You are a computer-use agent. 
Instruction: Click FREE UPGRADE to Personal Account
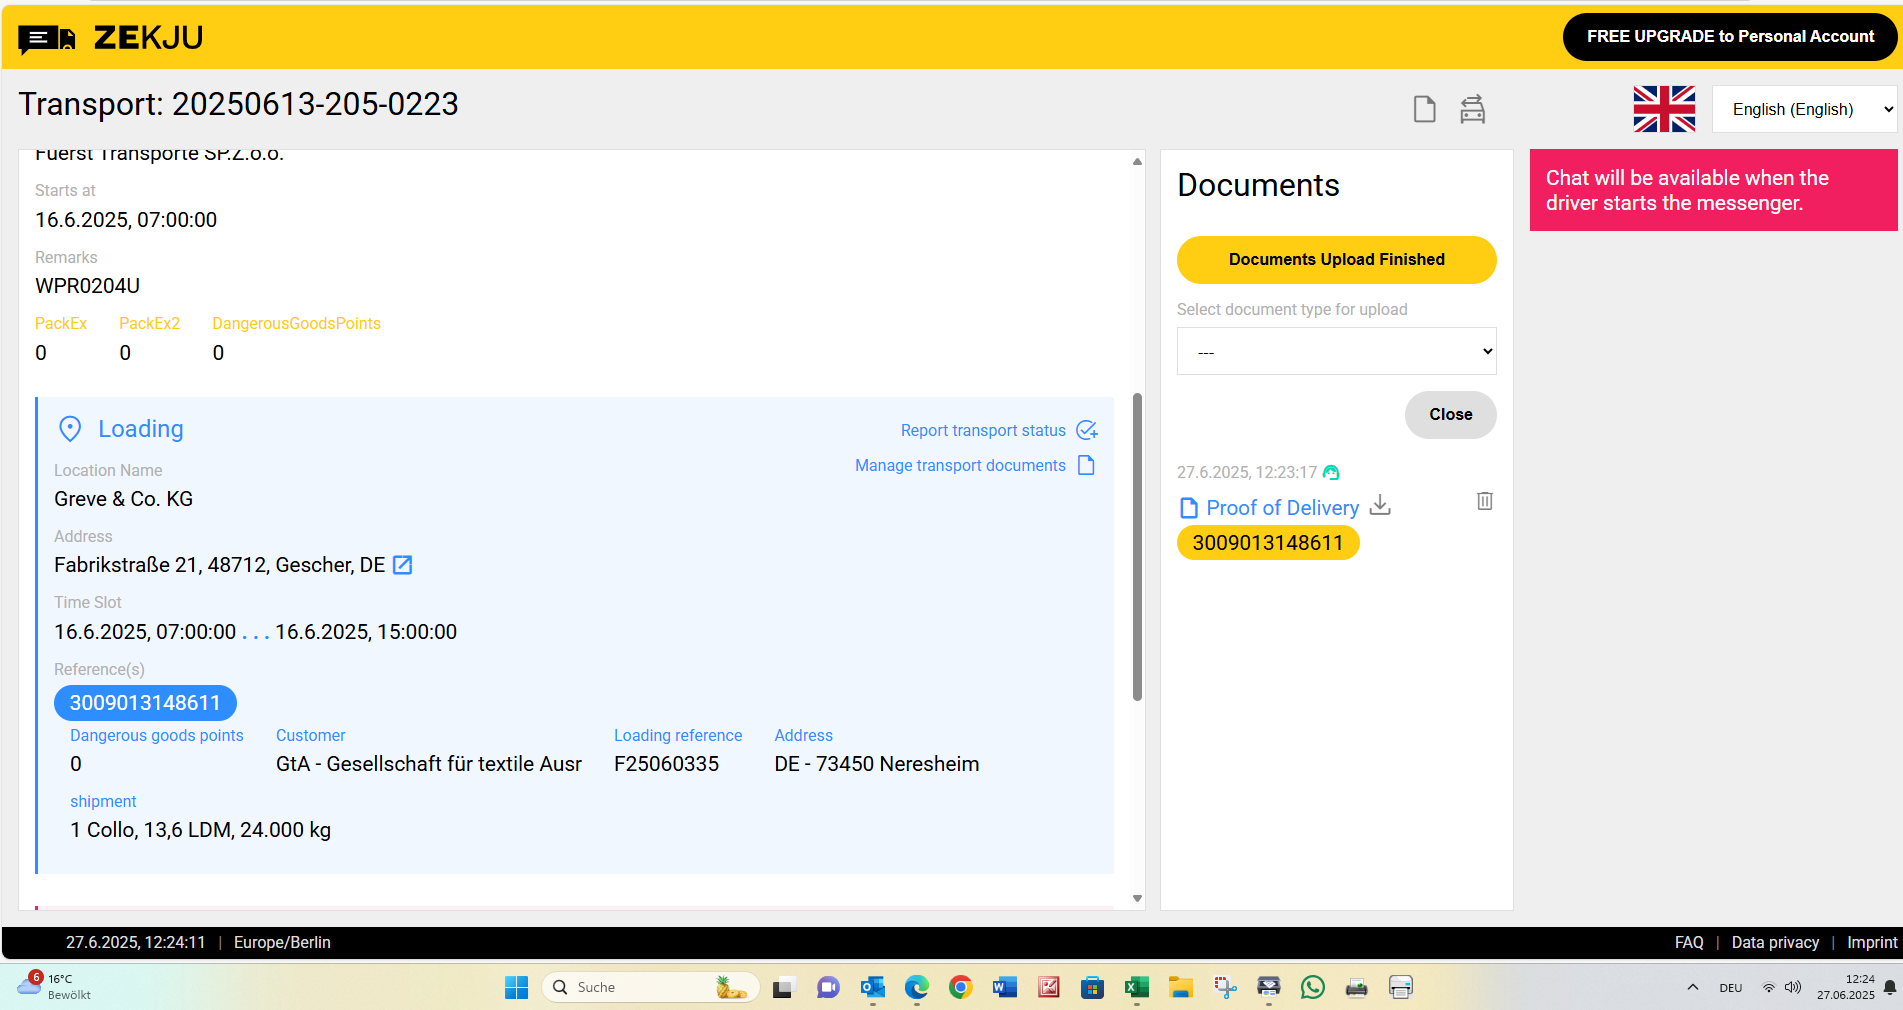tap(1730, 37)
